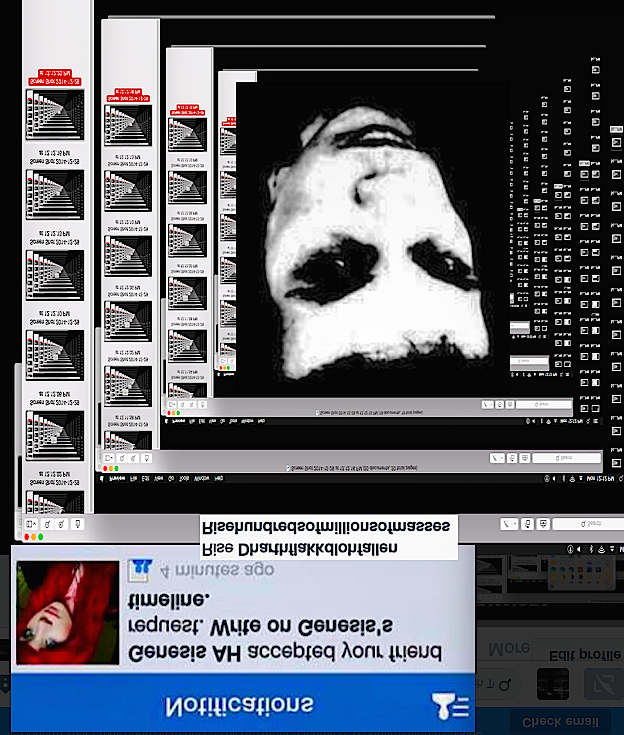
Task: Click share icon in inner Preview toolbar
Action: 203,404
